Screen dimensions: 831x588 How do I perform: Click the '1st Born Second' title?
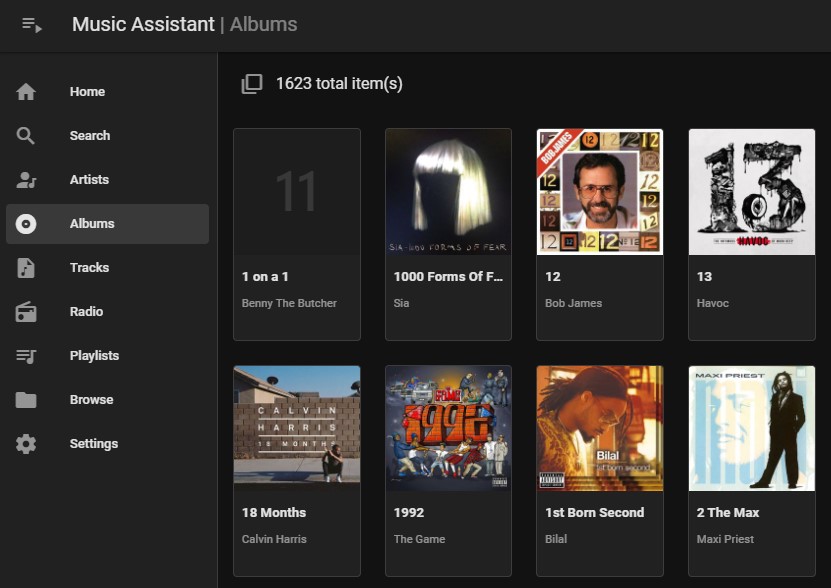coord(595,513)
